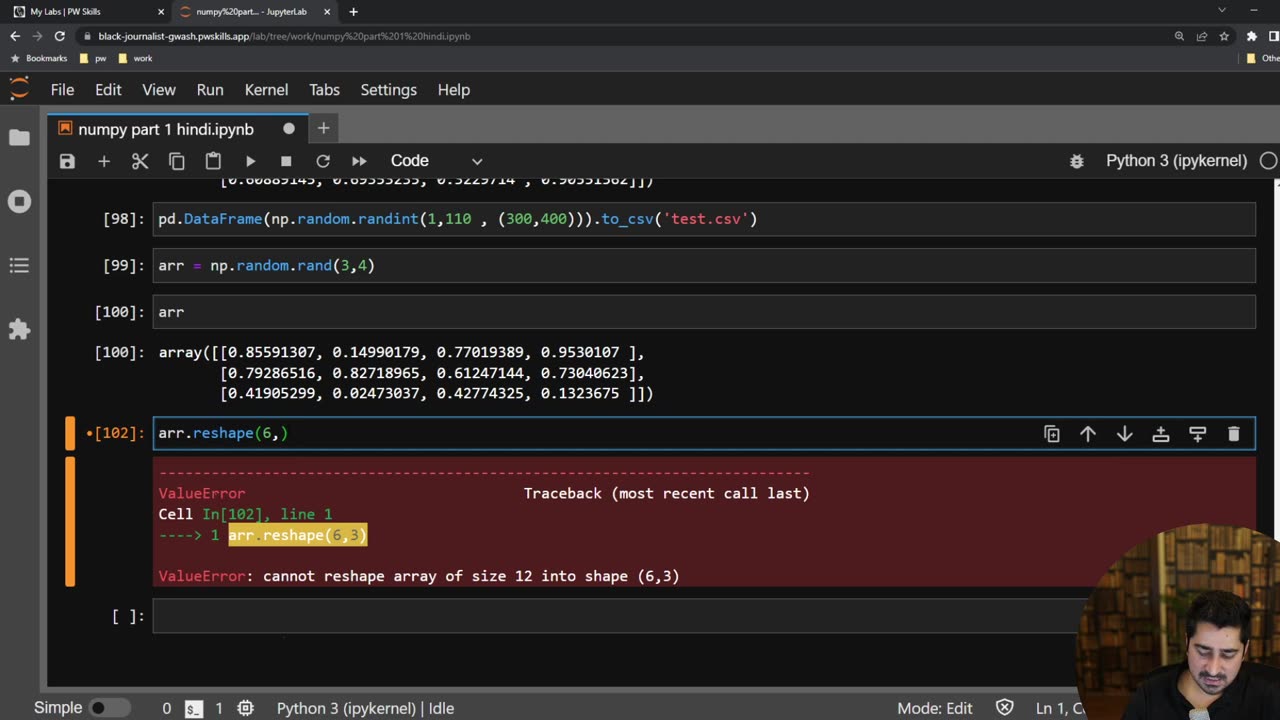
Task: Switch to My Labs | PW Skills tab
Action: click(87, 12)
